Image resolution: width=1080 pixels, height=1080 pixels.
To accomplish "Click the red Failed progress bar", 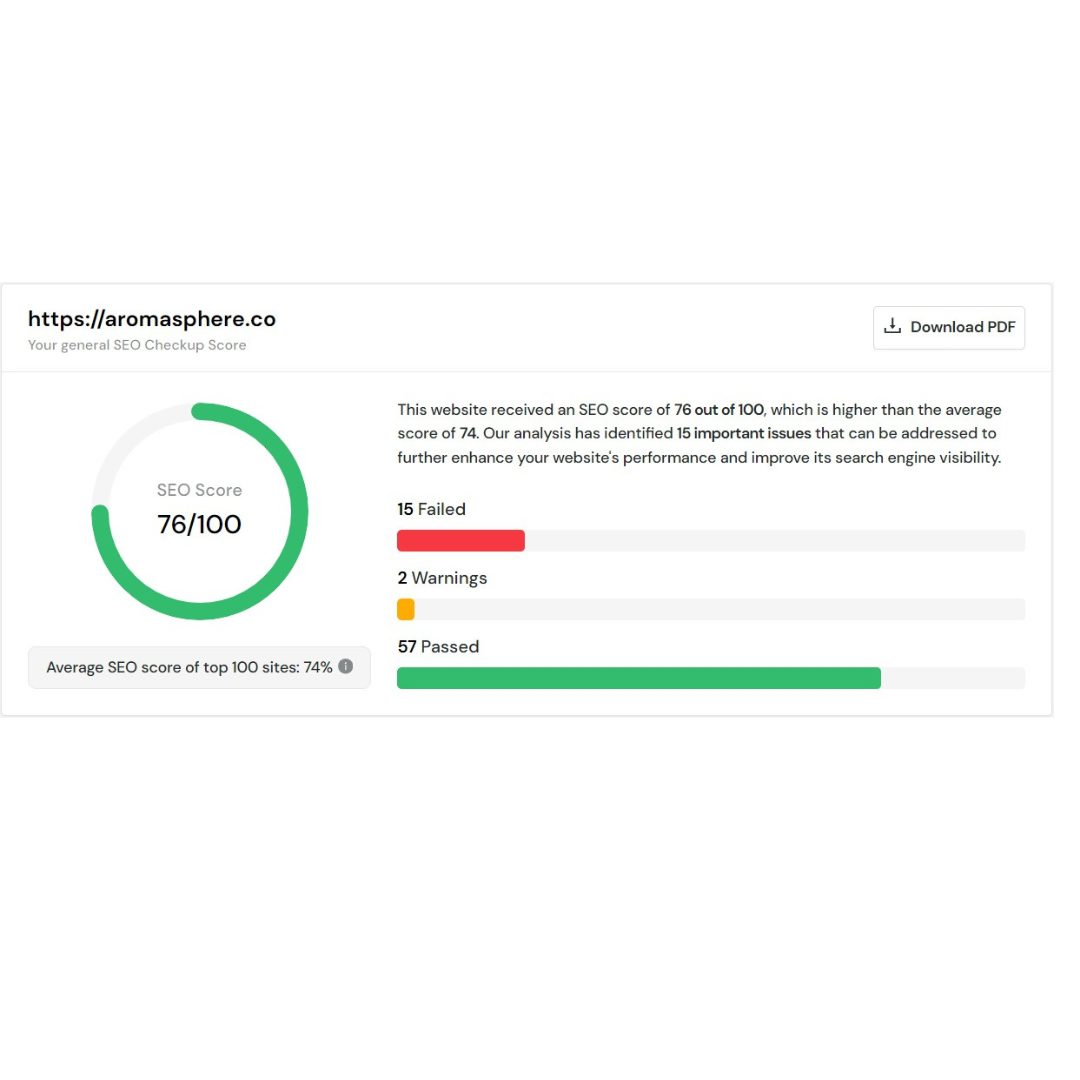I will pos(461,541).
